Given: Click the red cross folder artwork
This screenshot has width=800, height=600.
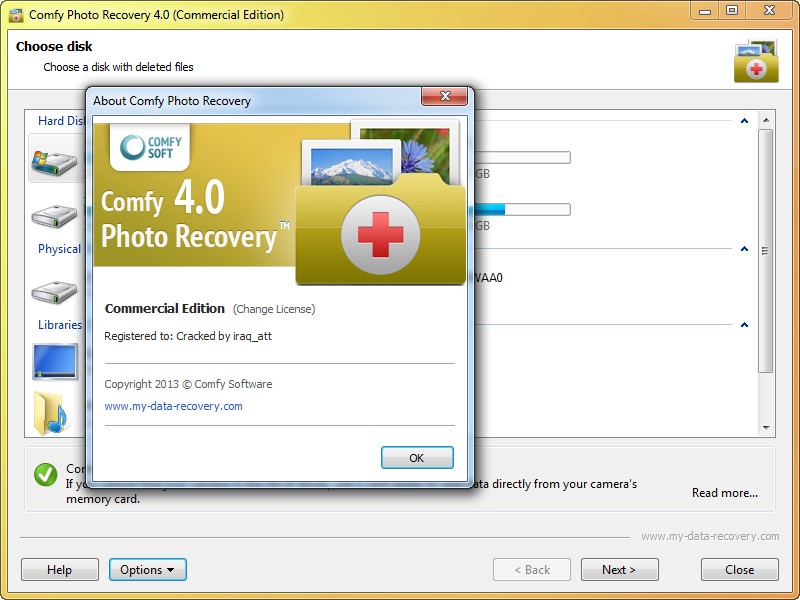Looking at the screenshot, I should [x=381, y=228].
